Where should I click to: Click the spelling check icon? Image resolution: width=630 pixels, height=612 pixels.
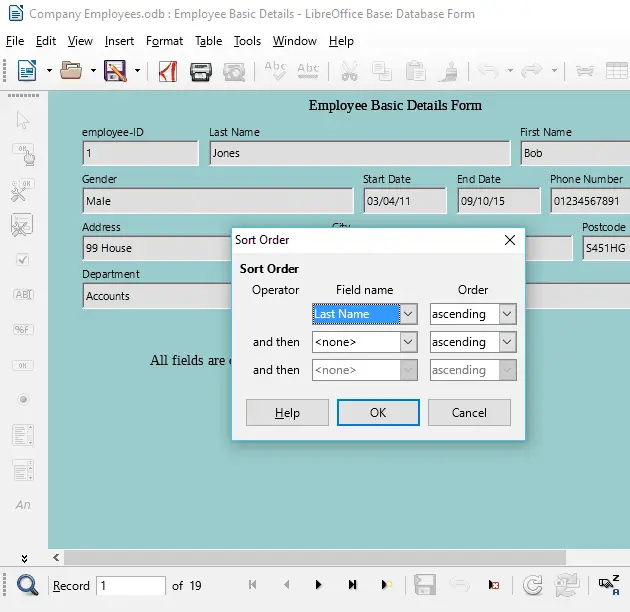pos(275,71)
